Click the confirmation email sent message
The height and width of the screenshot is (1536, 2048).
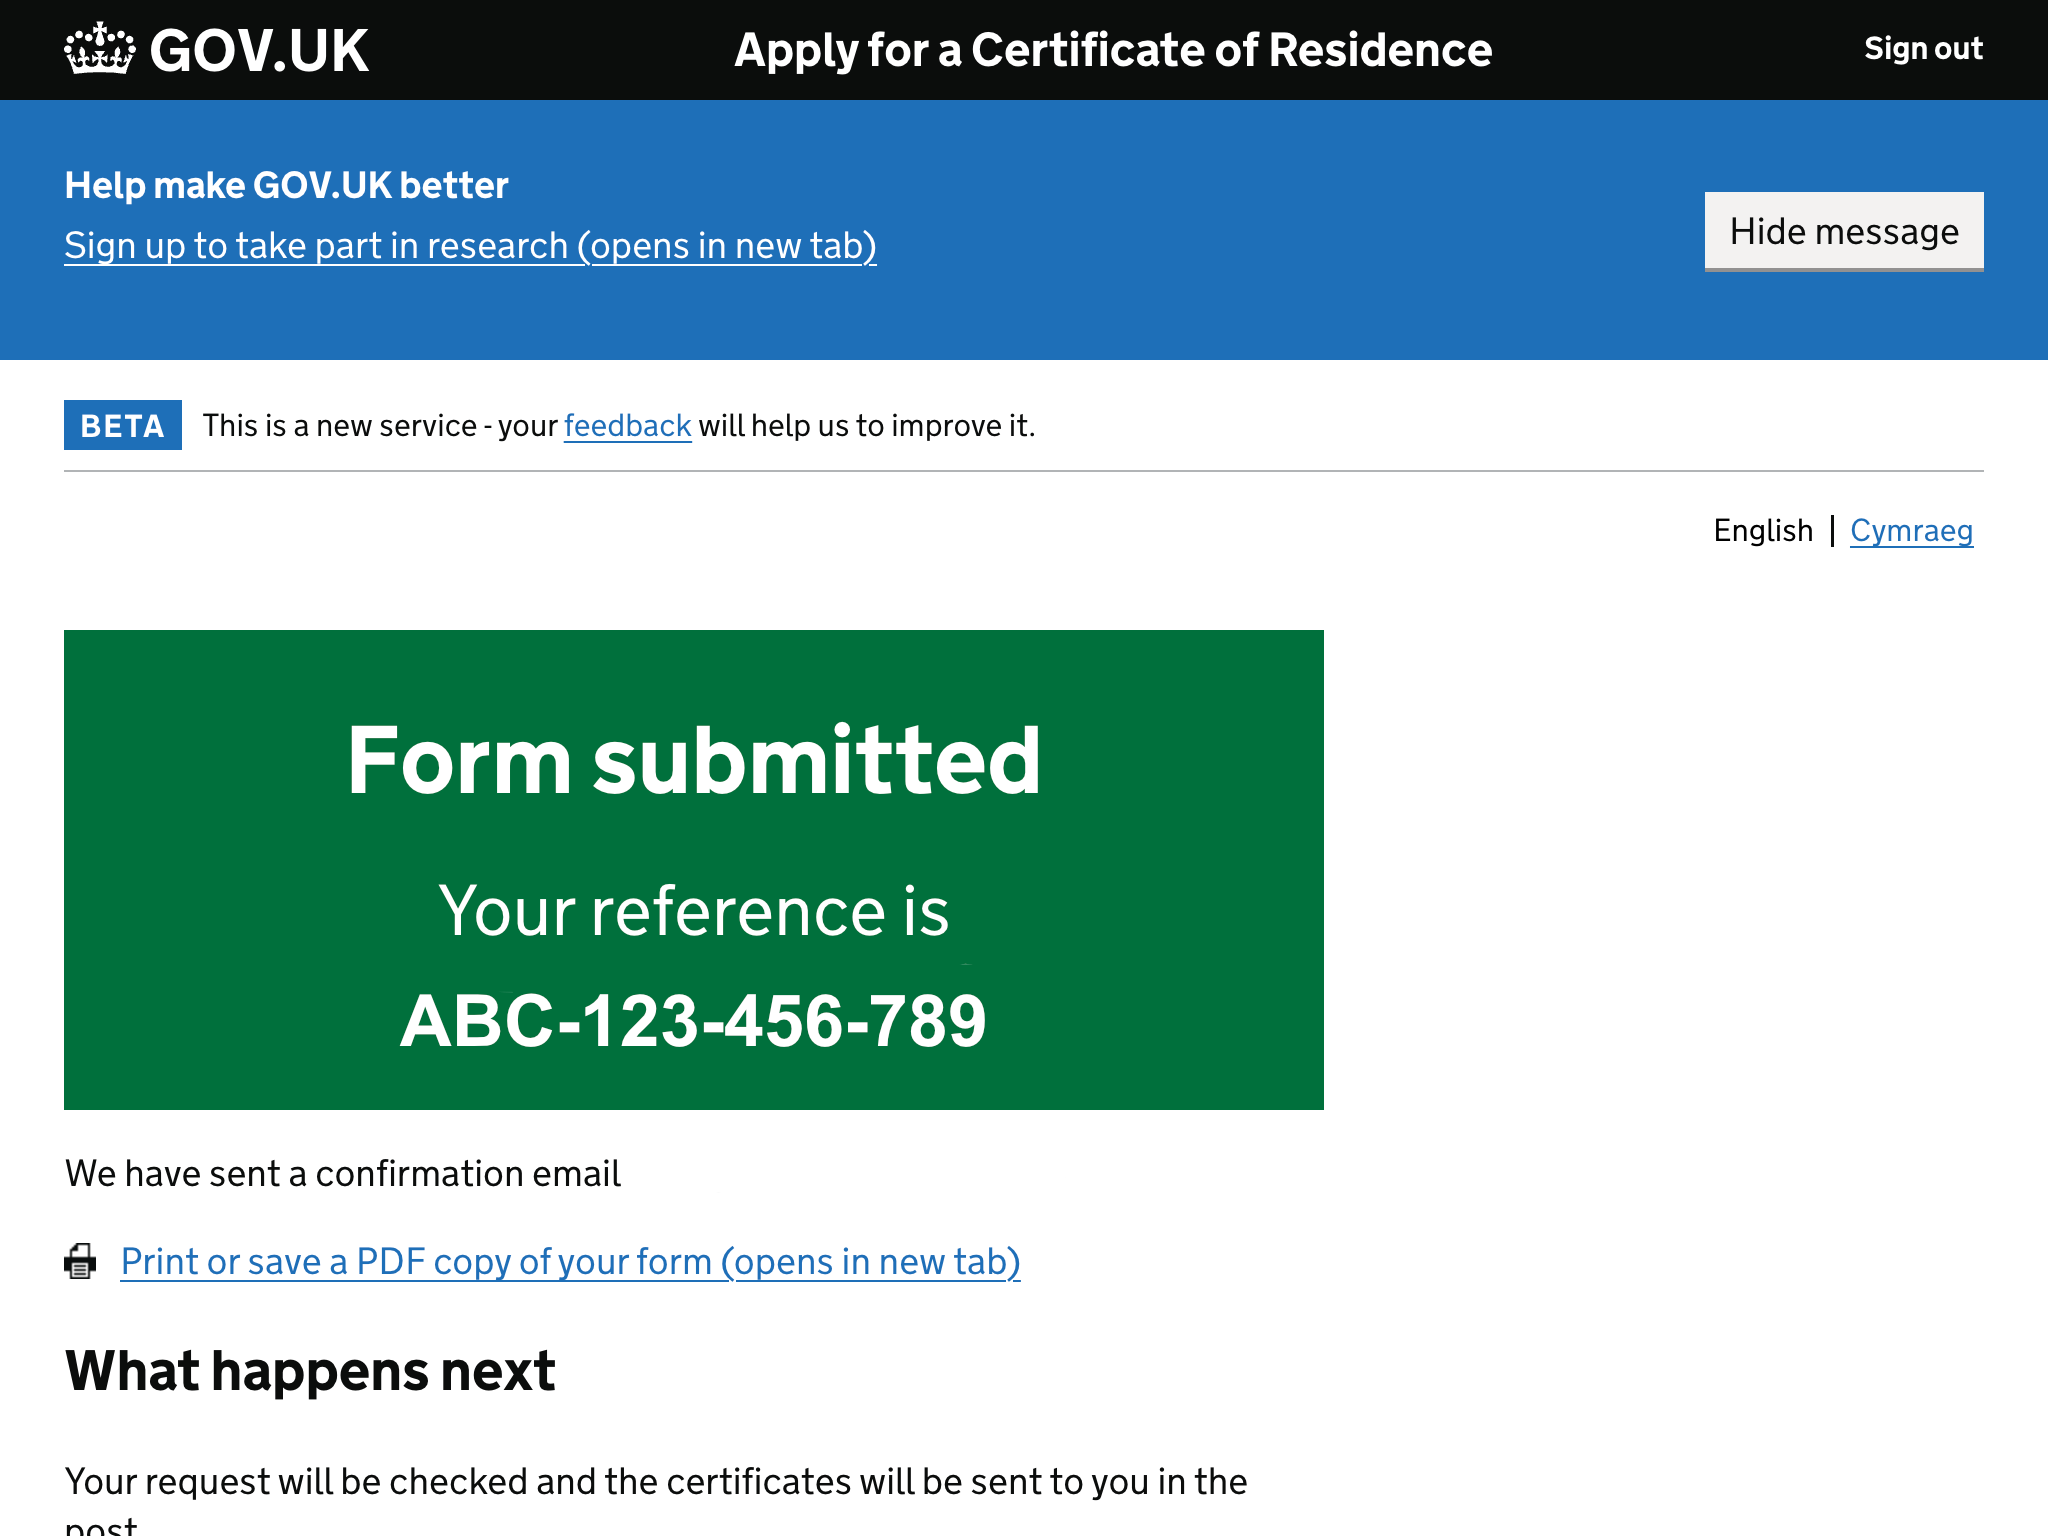343,1173
